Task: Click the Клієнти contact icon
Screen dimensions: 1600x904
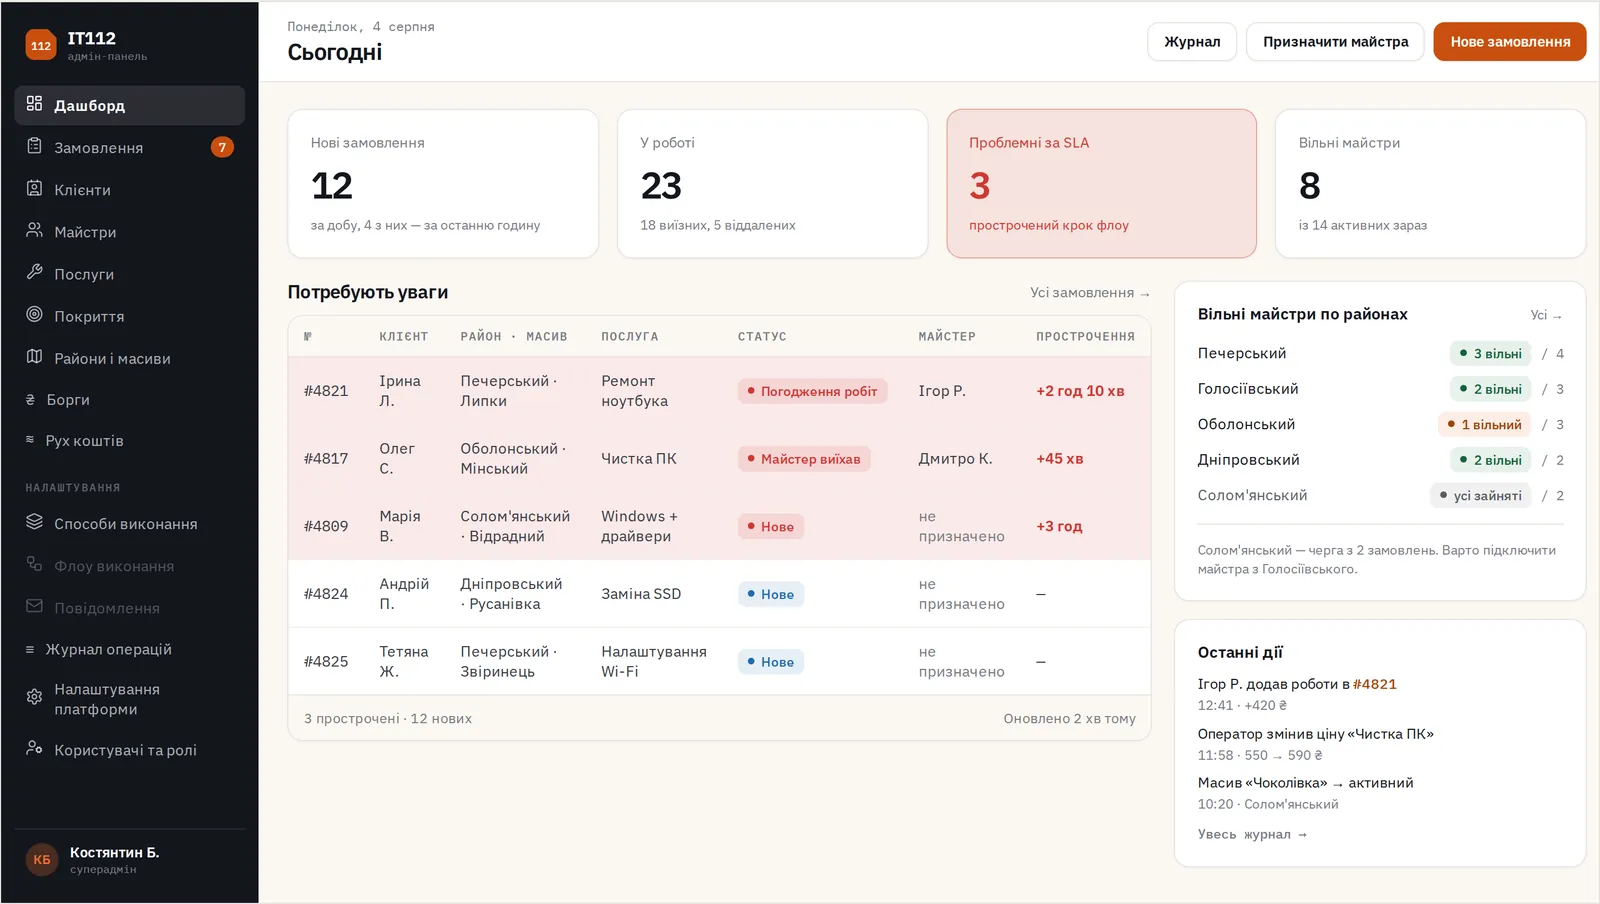Action: pos(34,188)
